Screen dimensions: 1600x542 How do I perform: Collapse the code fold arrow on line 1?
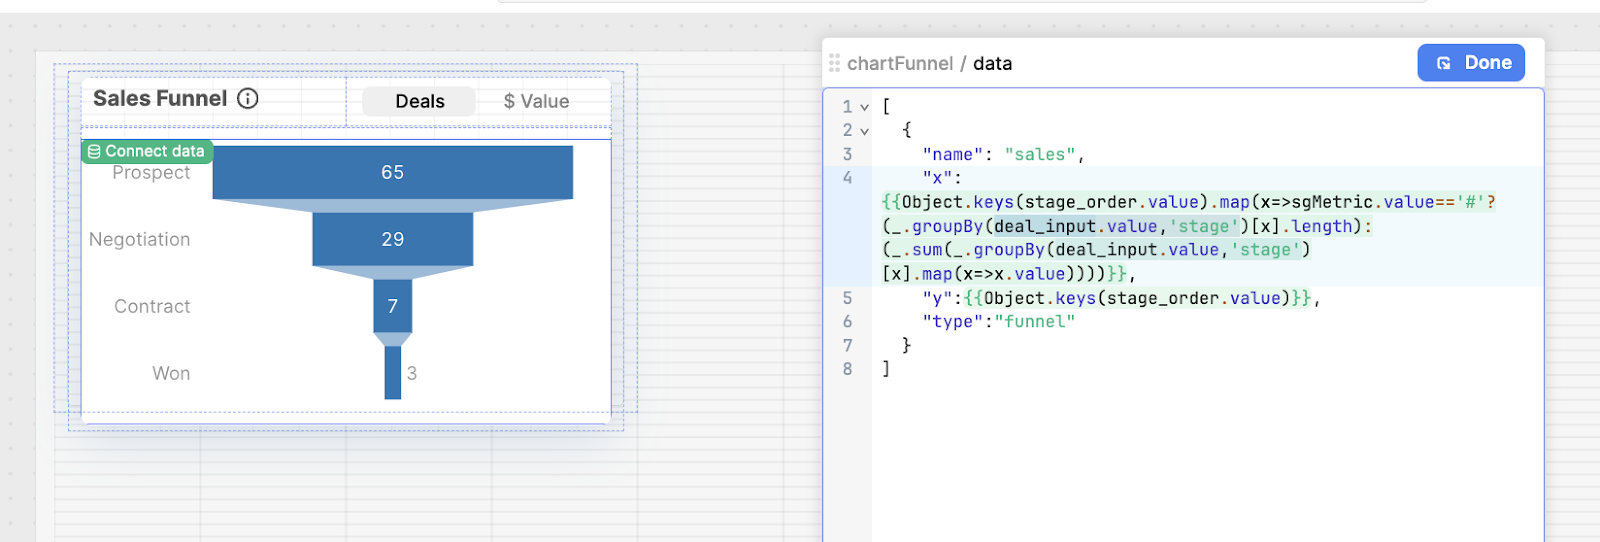coord(864,107)
